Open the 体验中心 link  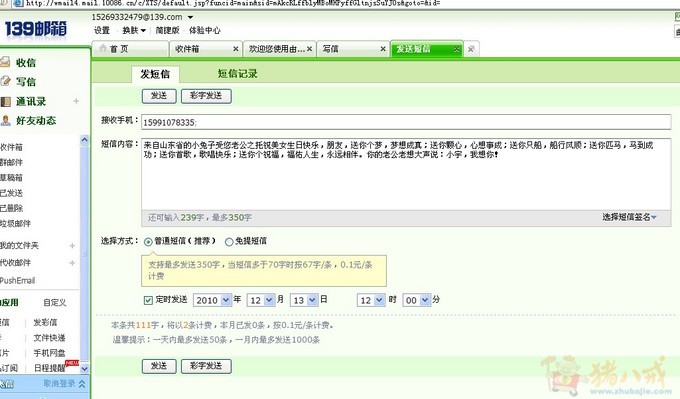click(x=205, y=30)
